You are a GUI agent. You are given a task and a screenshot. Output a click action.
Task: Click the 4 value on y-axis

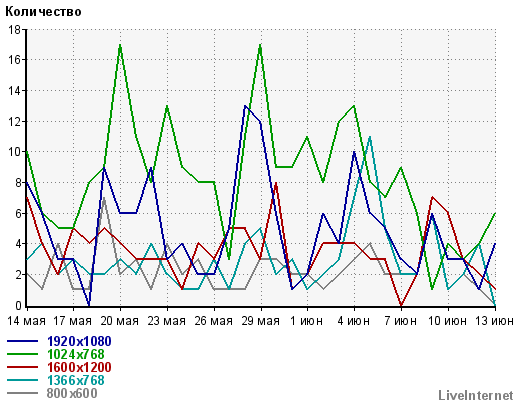point(18,244)
